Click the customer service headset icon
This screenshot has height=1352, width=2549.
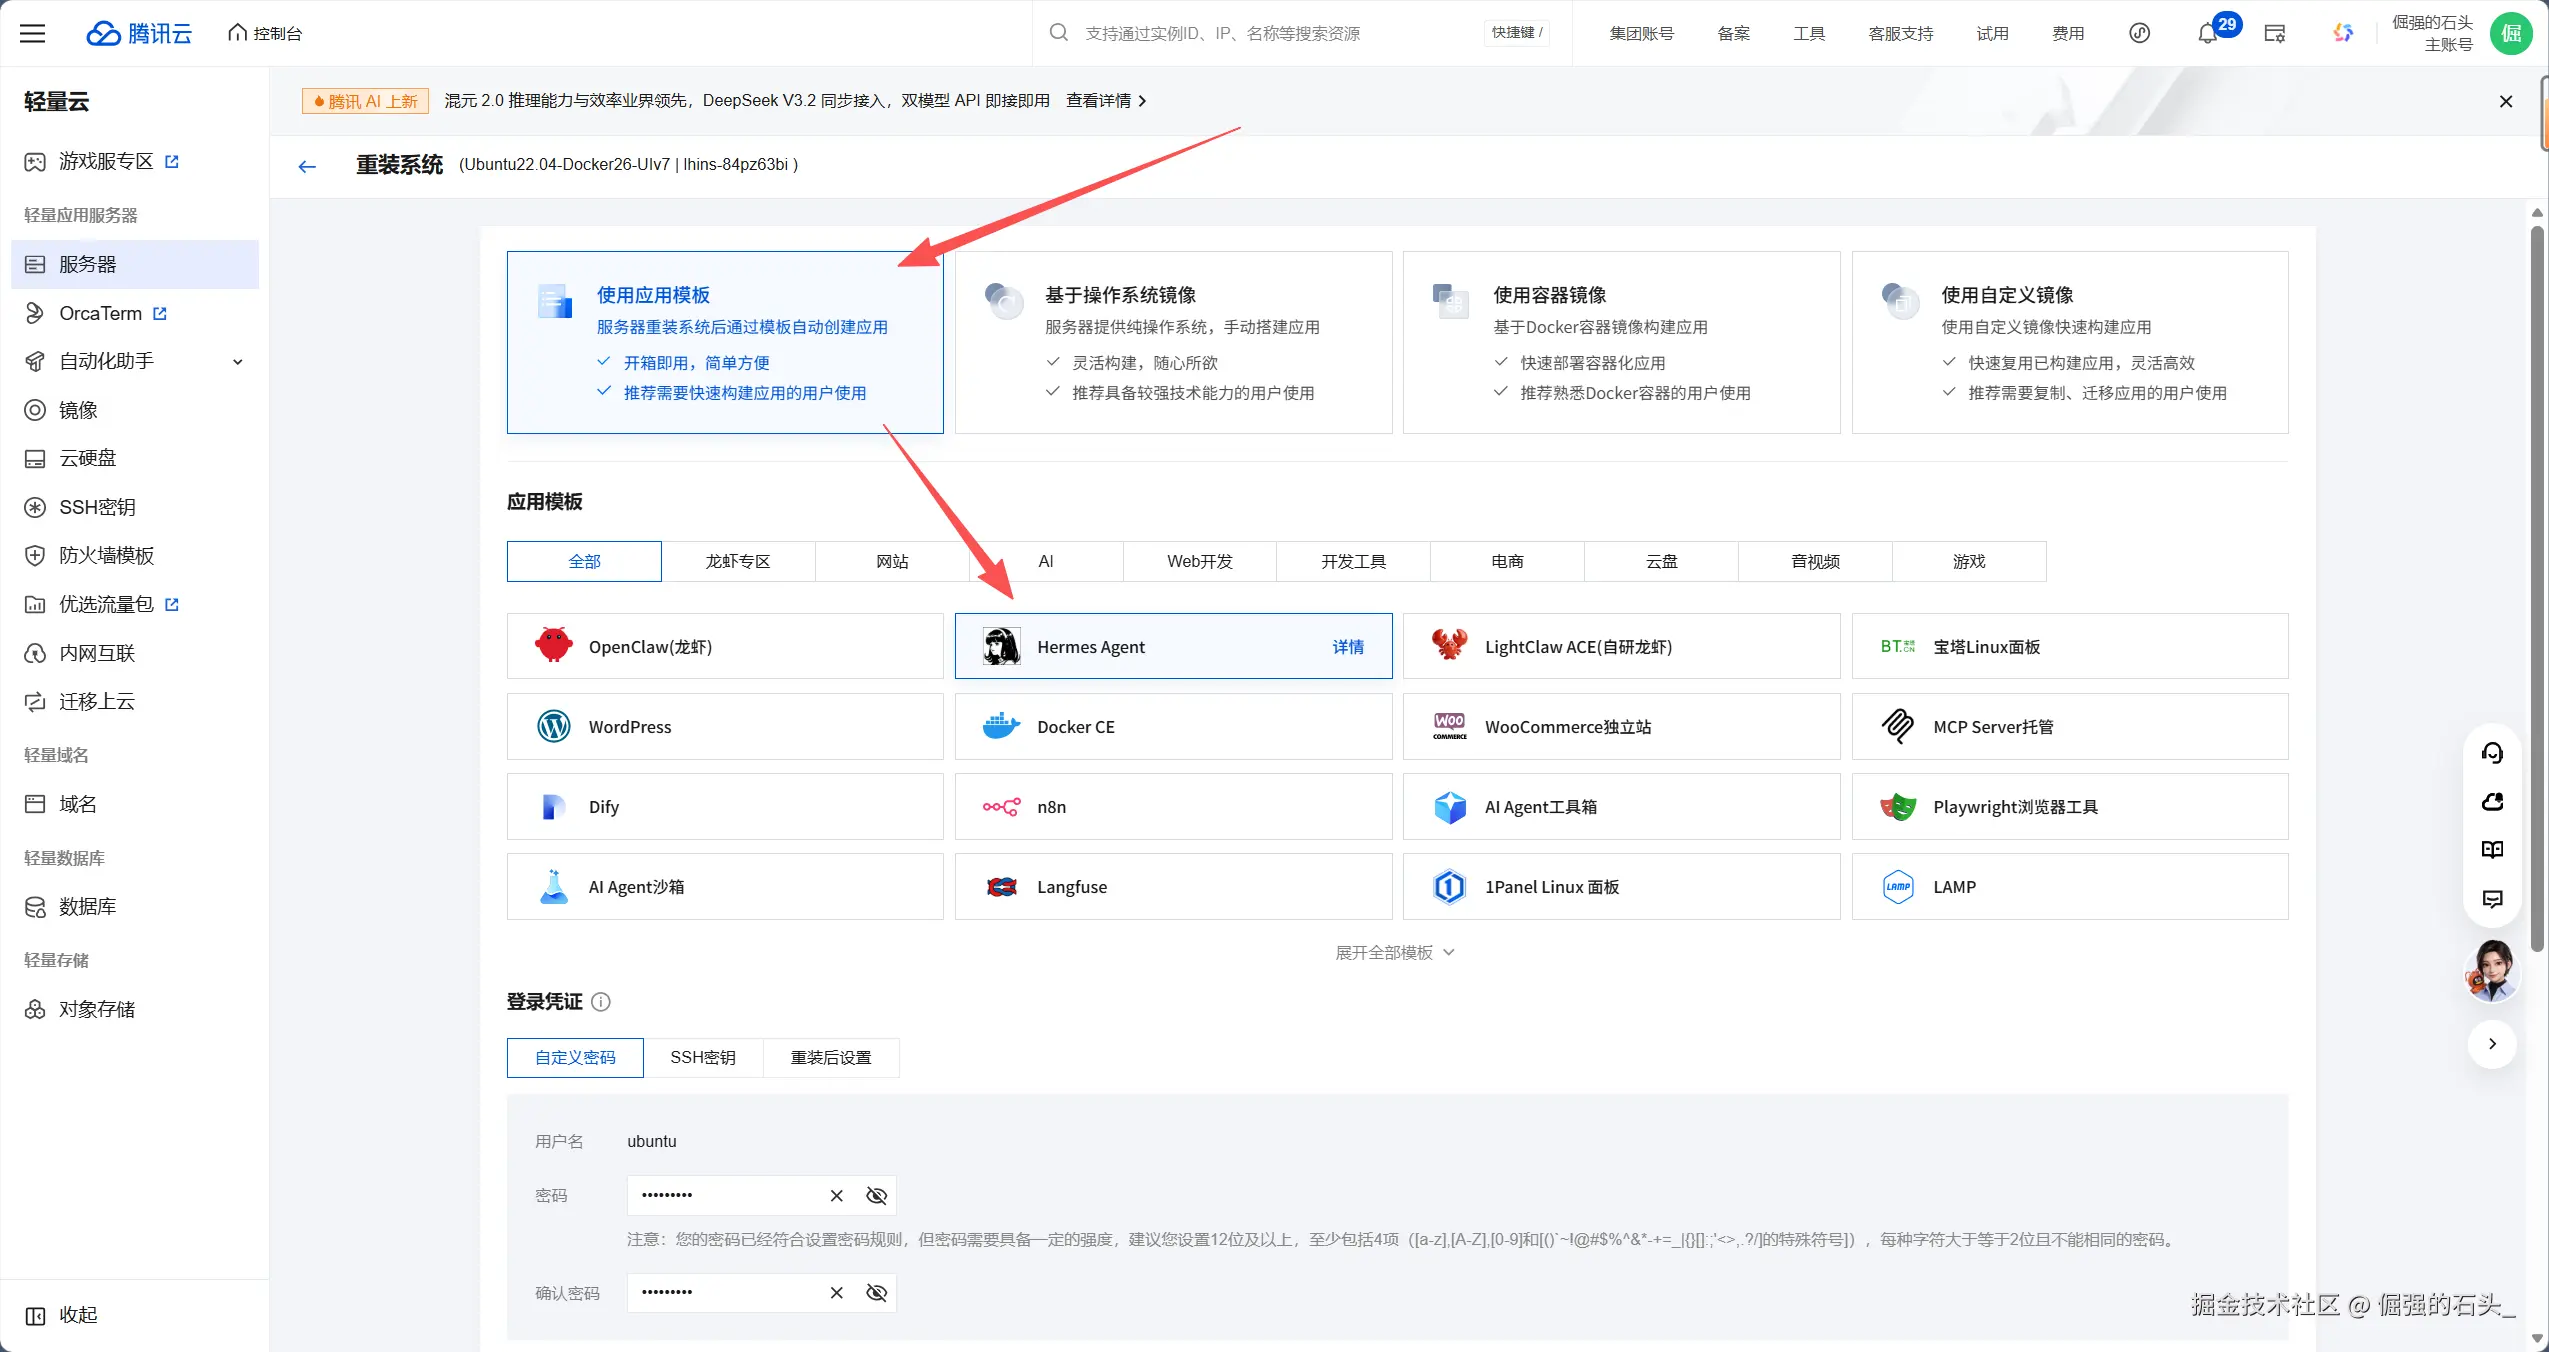tap(2492, 753)
